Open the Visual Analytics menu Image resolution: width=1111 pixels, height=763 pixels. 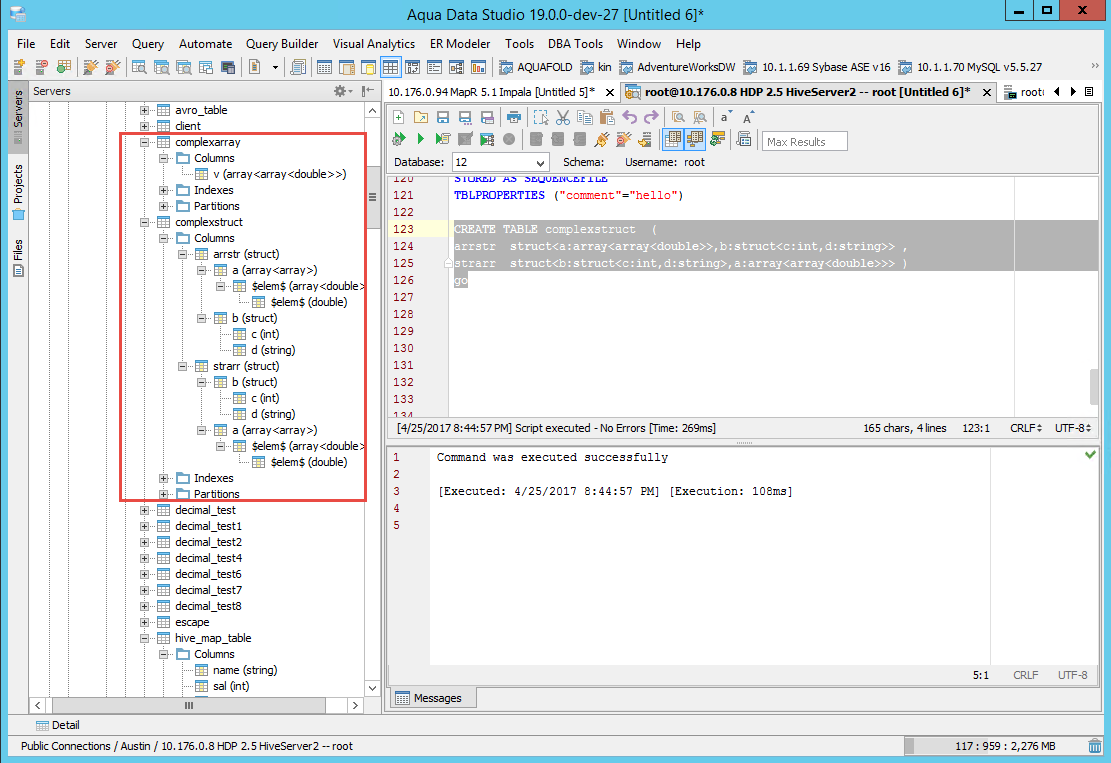(373, 44)
